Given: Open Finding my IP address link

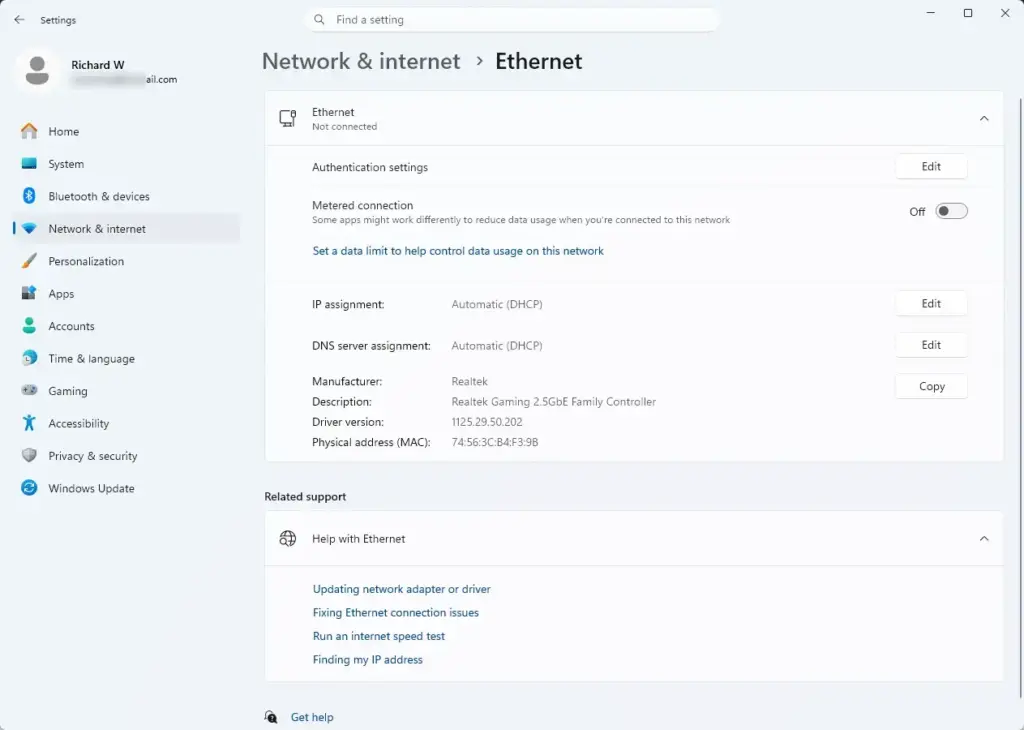Looking at the screenshot, I should coord(367,659).
